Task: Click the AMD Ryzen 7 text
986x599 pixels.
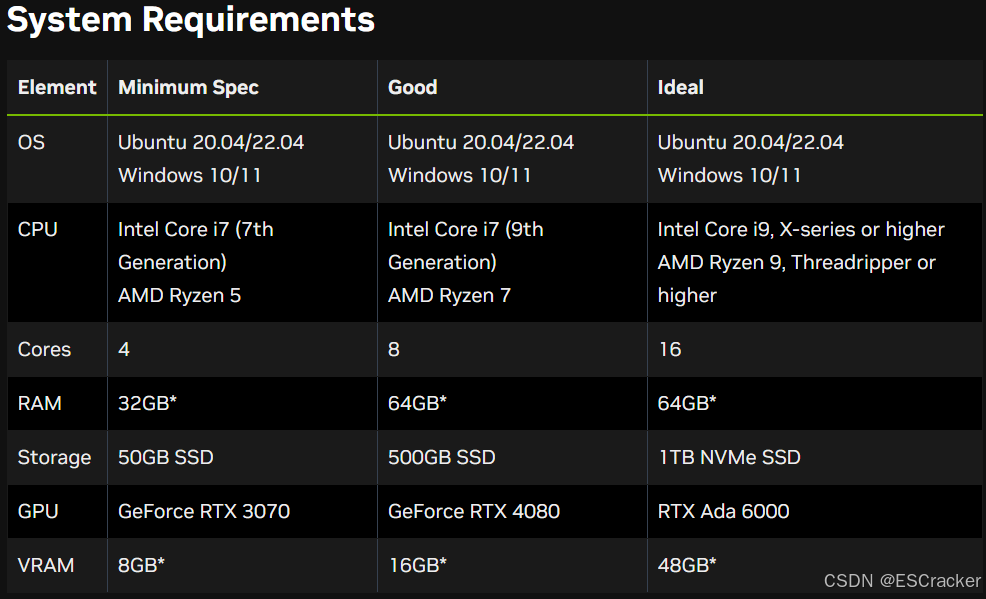Action: 449,295
